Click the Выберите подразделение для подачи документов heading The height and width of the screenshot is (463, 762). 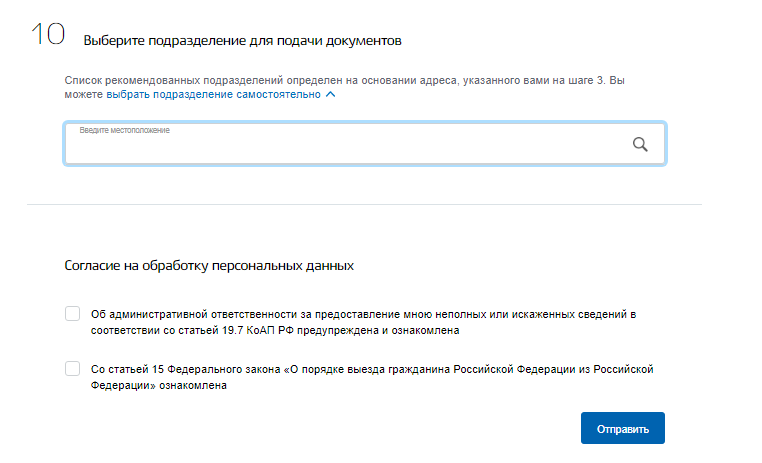[242, 40]
